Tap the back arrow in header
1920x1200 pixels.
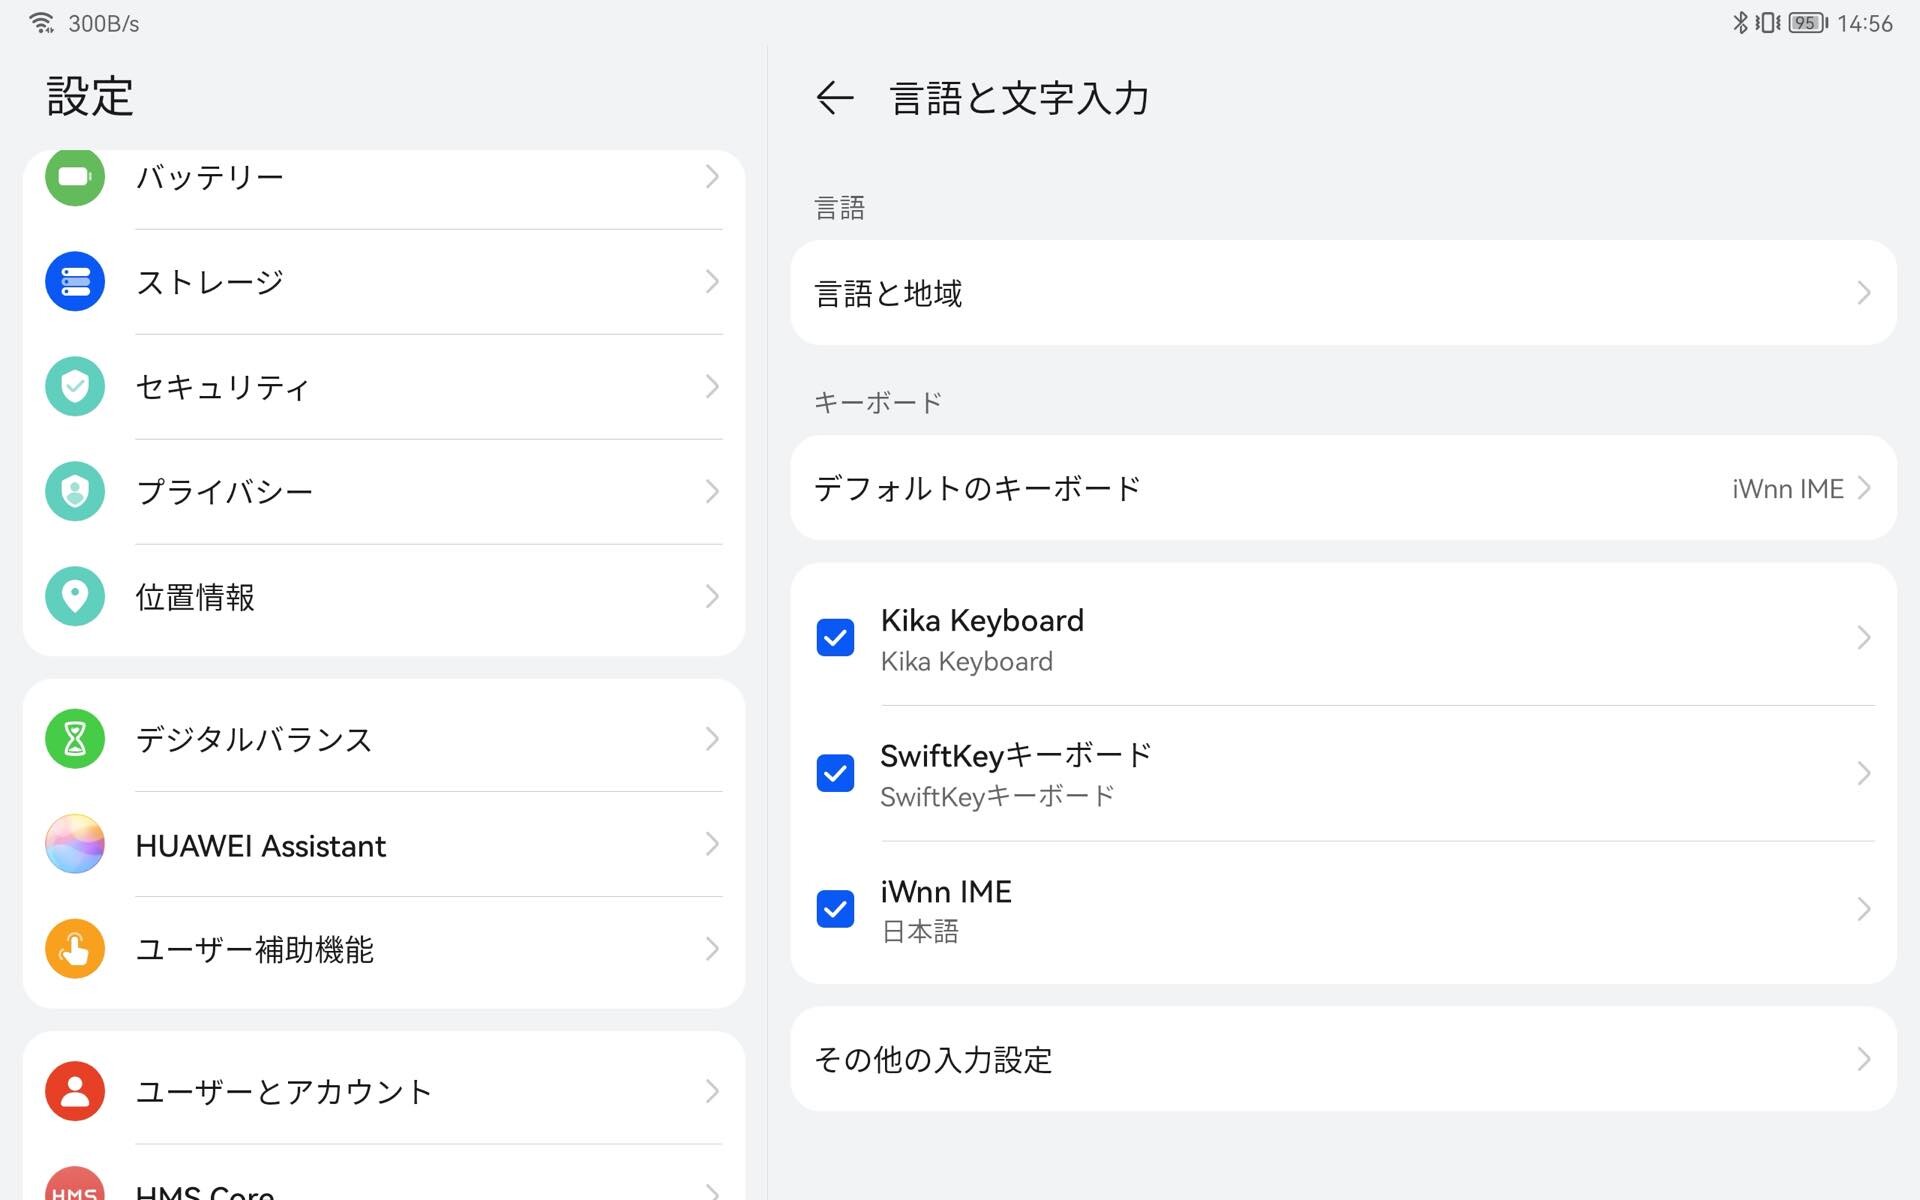(x=834, y=98)
